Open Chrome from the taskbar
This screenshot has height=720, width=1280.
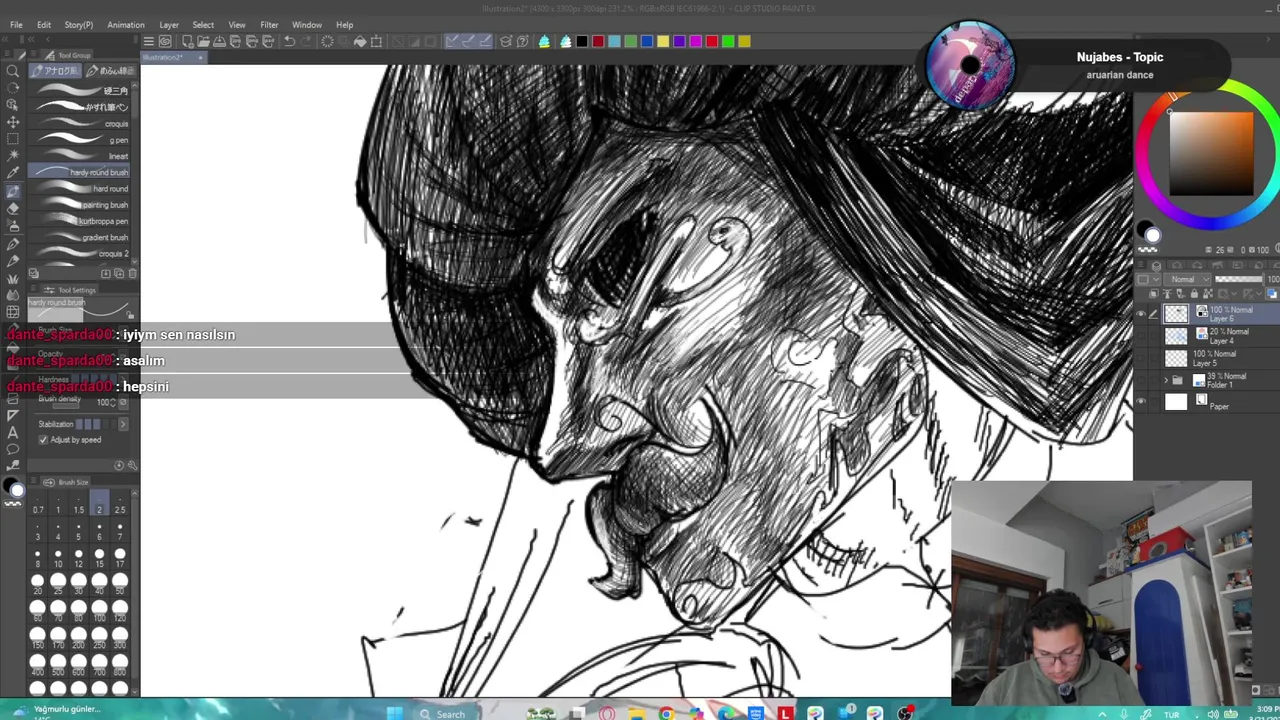tap(666, 713)
